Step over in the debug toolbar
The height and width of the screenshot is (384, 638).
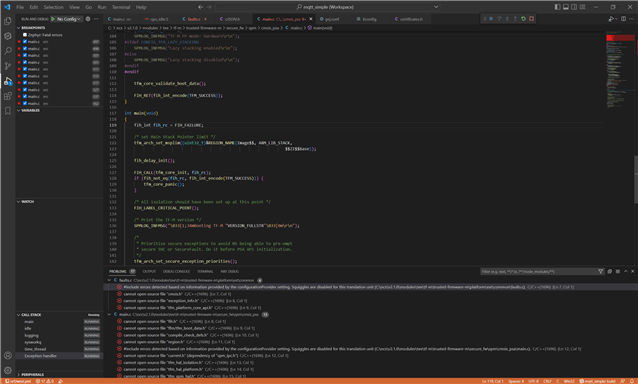499,19
